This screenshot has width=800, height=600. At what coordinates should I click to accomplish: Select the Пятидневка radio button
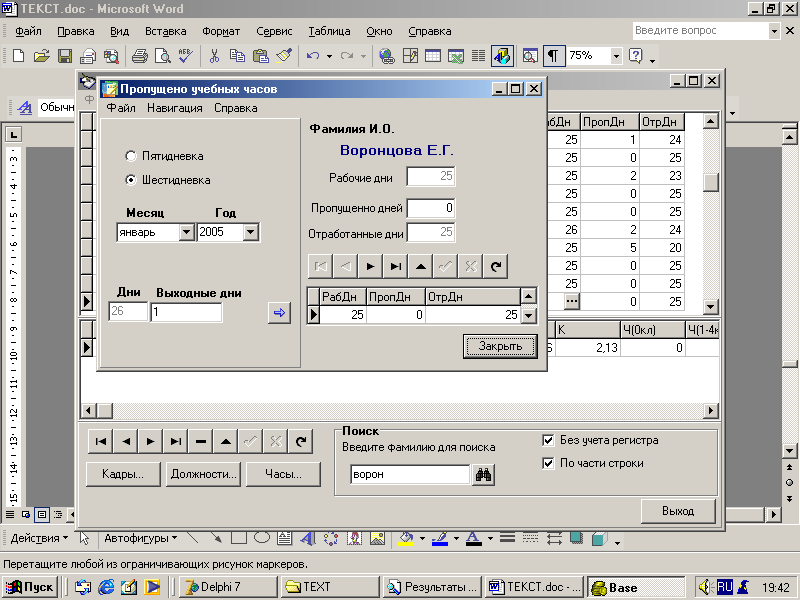(x=131, y=156)
